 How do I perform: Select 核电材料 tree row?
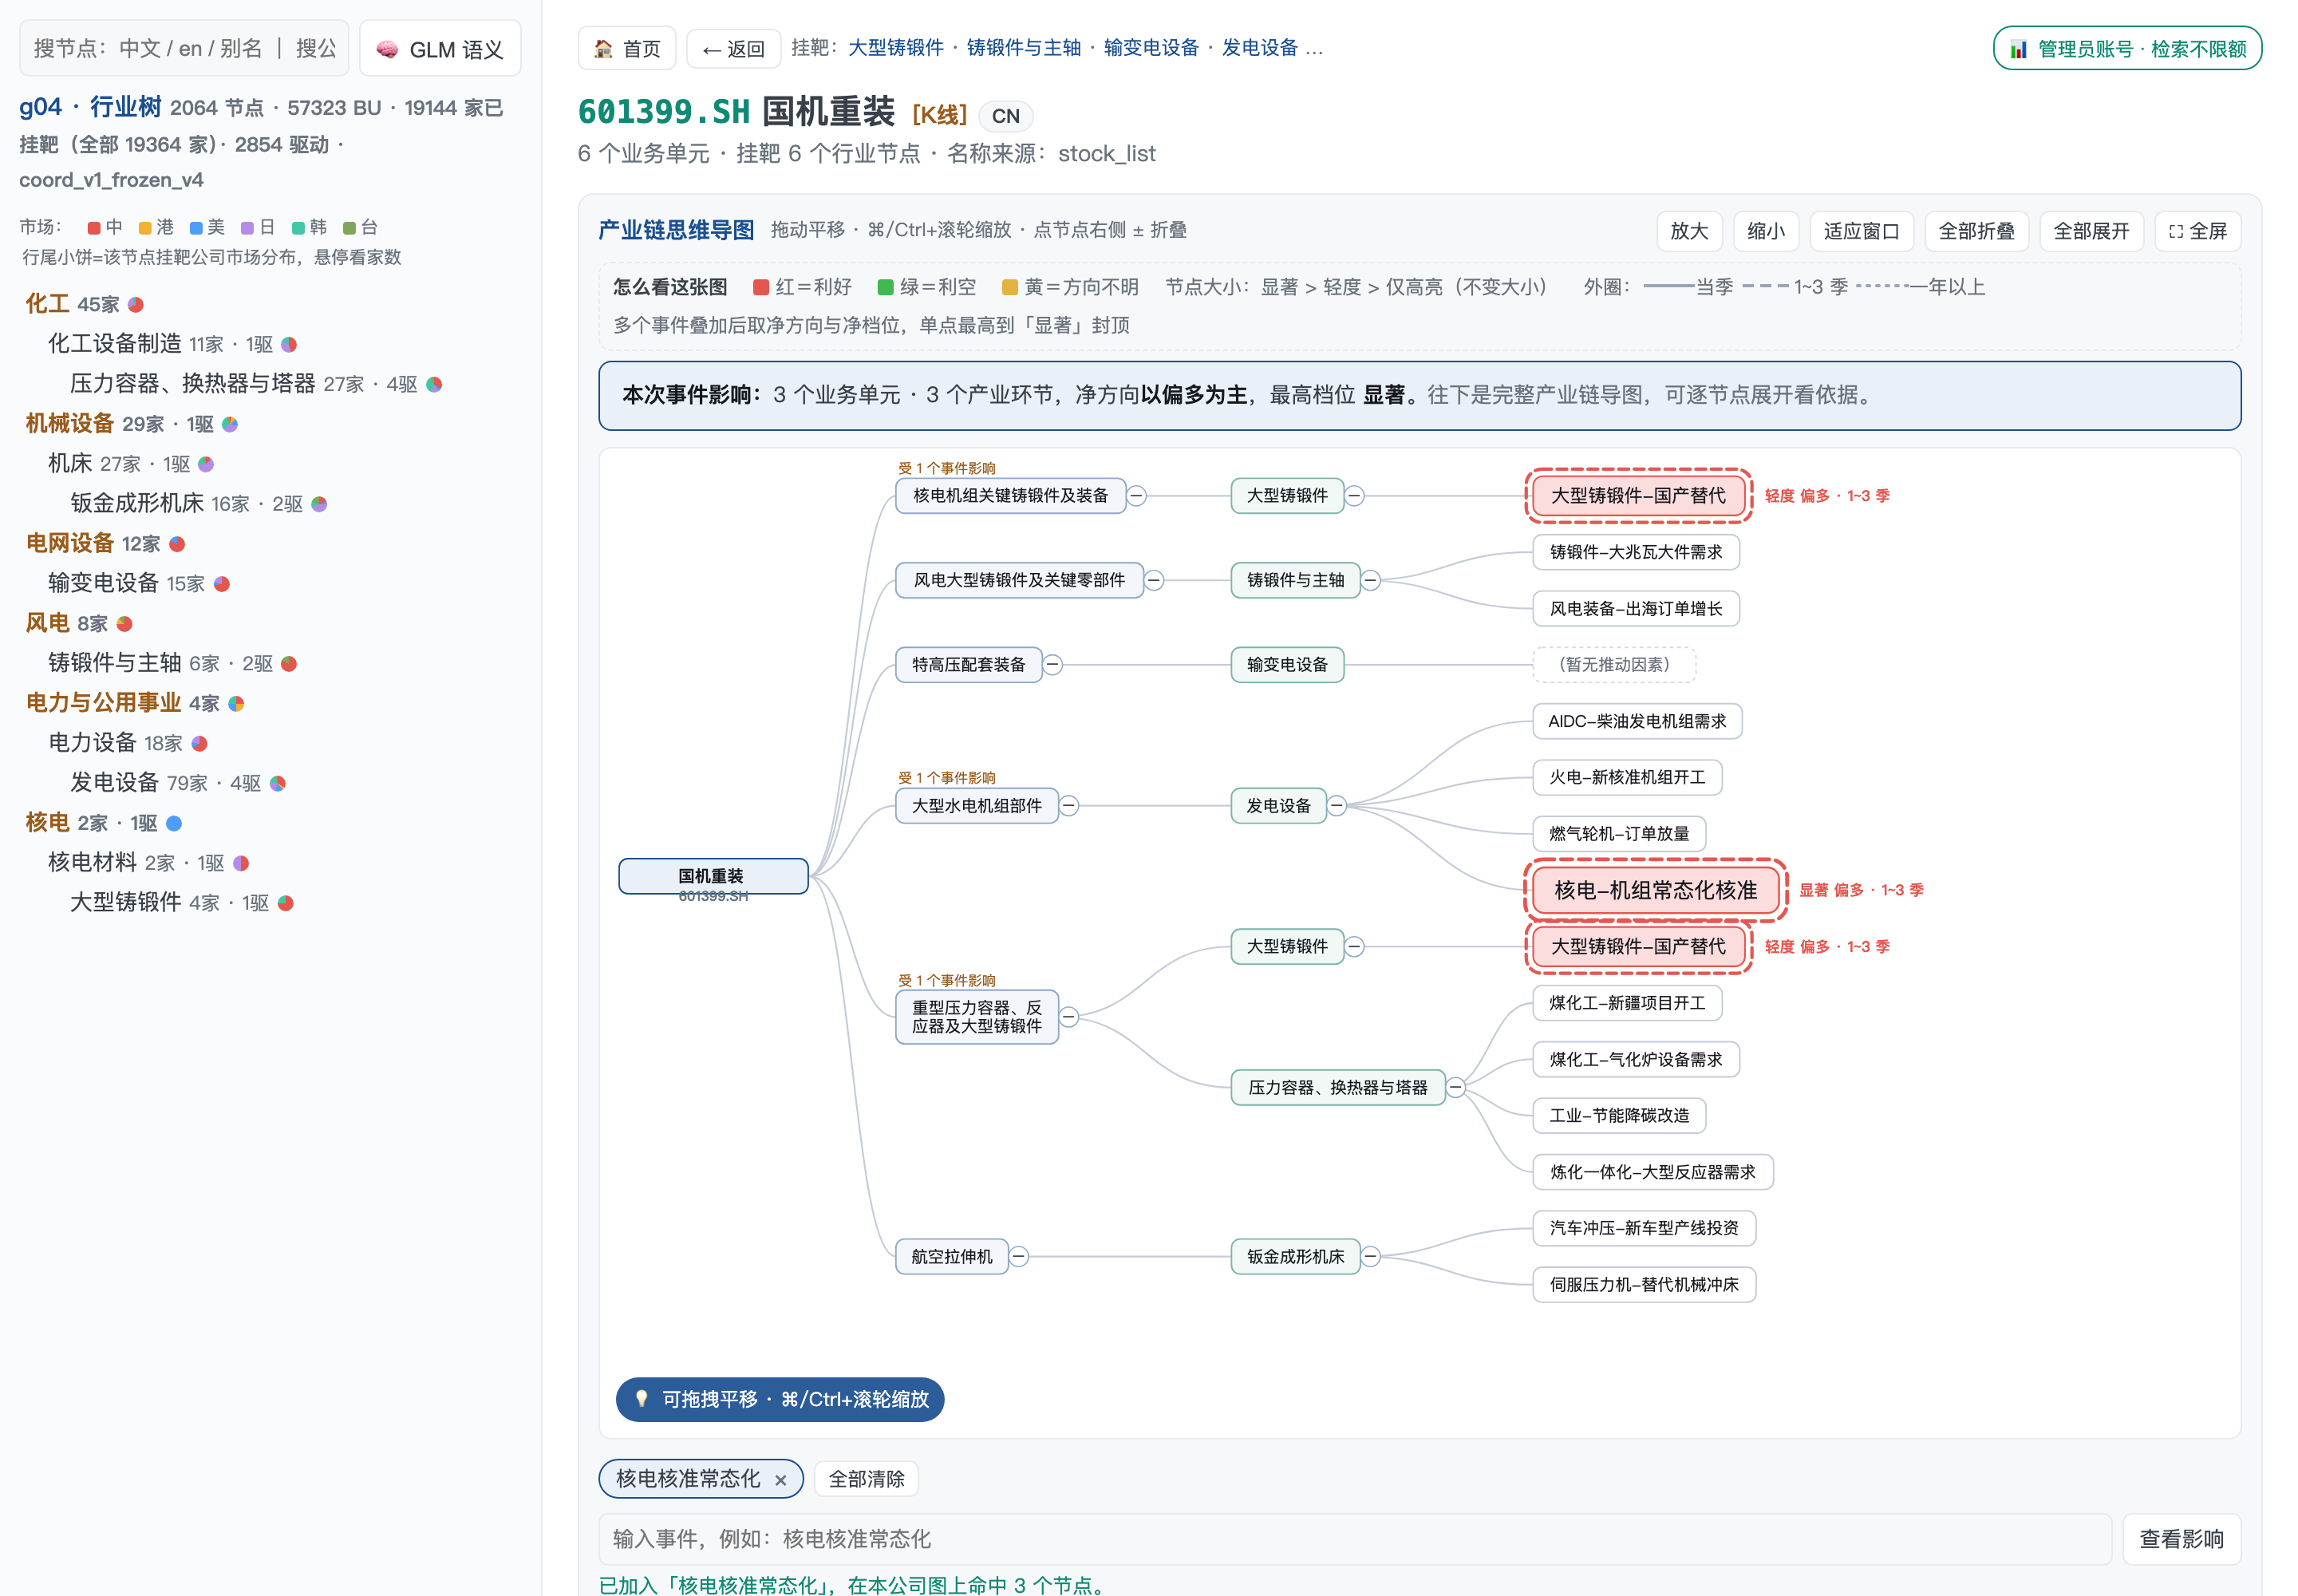(x=148, y=863)
